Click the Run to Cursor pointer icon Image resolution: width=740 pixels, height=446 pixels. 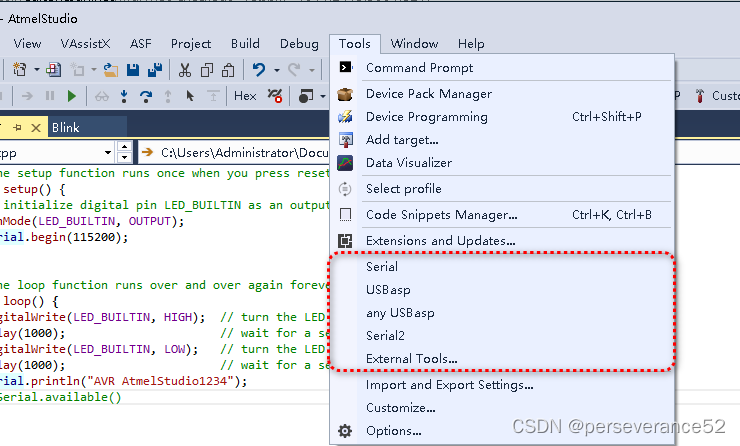[x=190, y=96]
